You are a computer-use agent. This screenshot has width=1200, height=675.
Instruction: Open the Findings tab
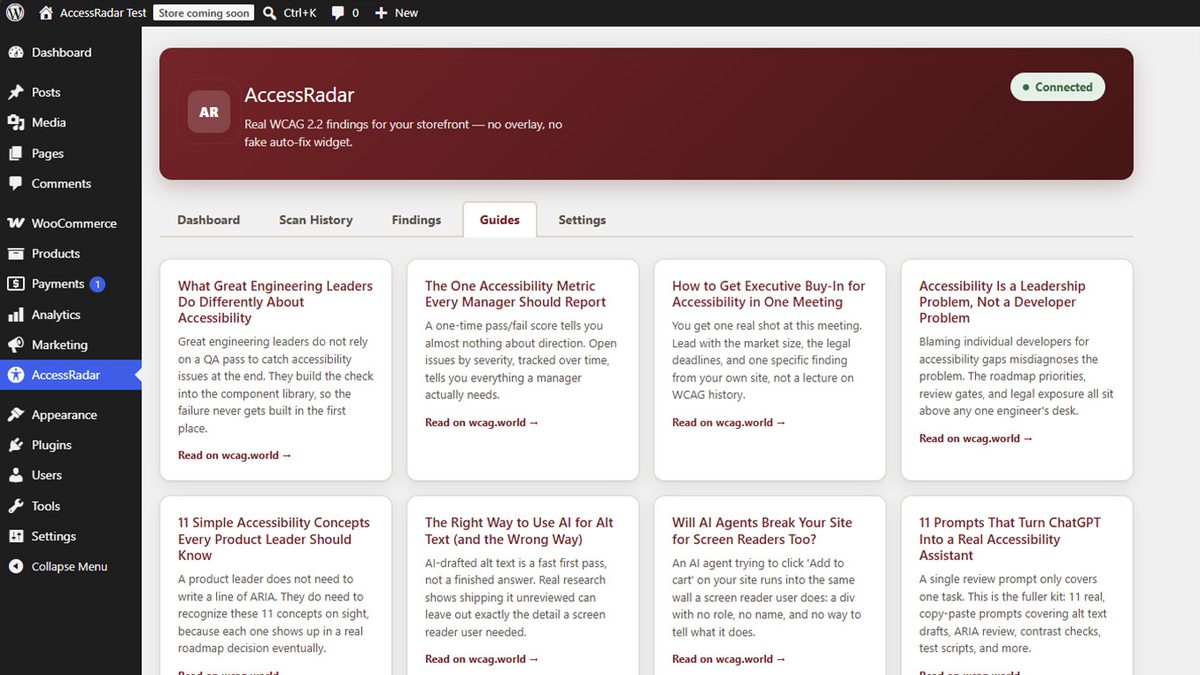click(416, 220)
